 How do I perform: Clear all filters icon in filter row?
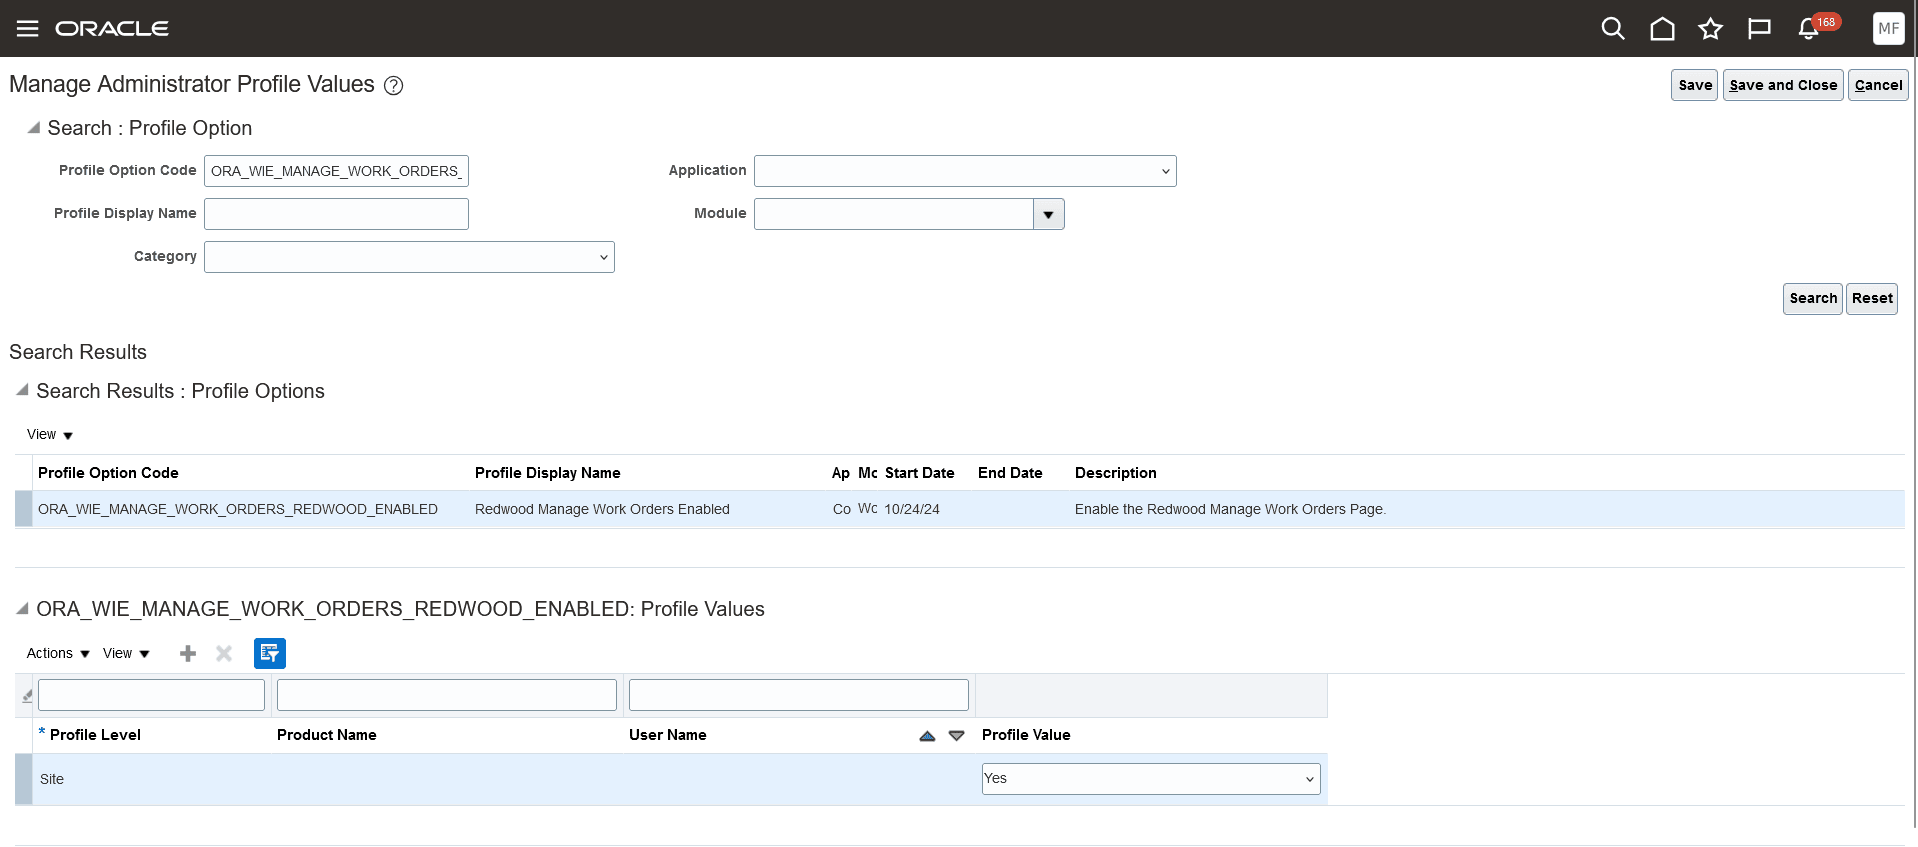pyautogui.click(x=27, y=695)
